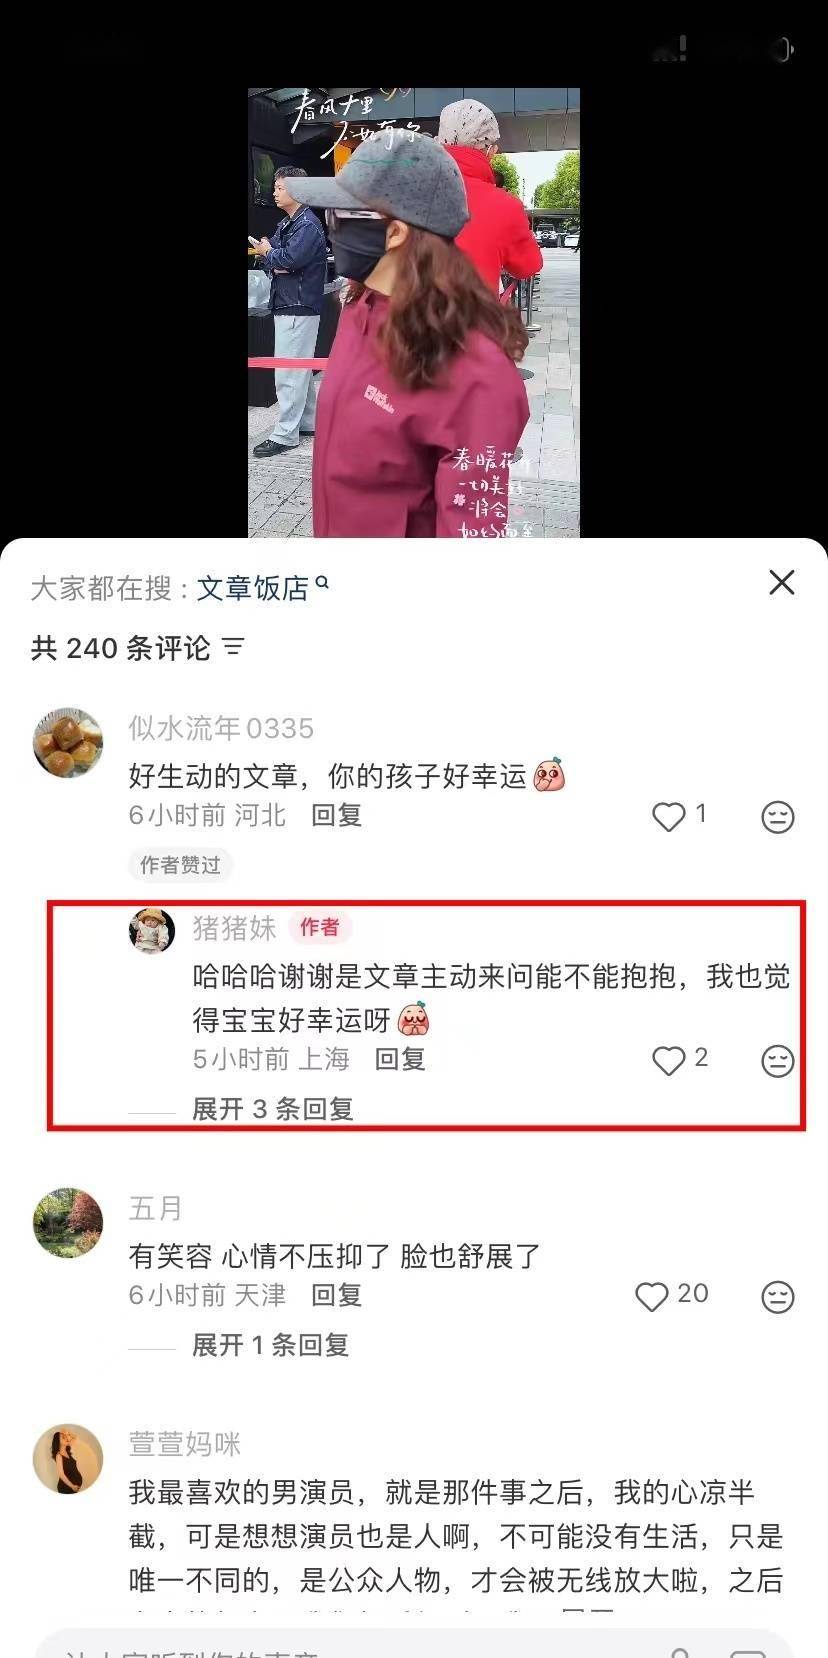Screen dimensions: 828x1658
Task: Expand 展开 1 条回复 under 五月
Action: point(271,1345)
